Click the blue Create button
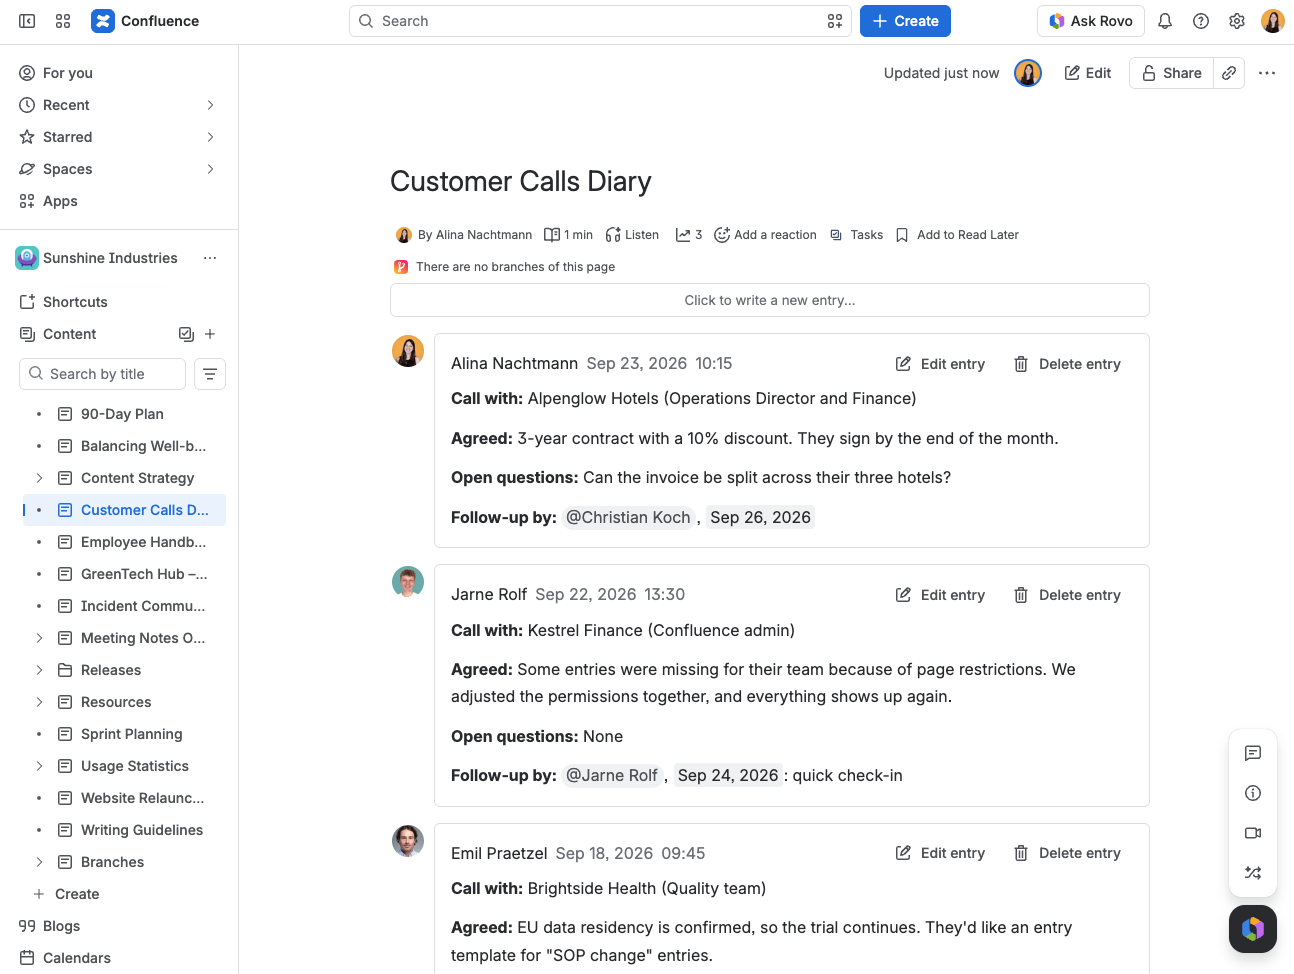1294x974 pixels. point(905,21)
